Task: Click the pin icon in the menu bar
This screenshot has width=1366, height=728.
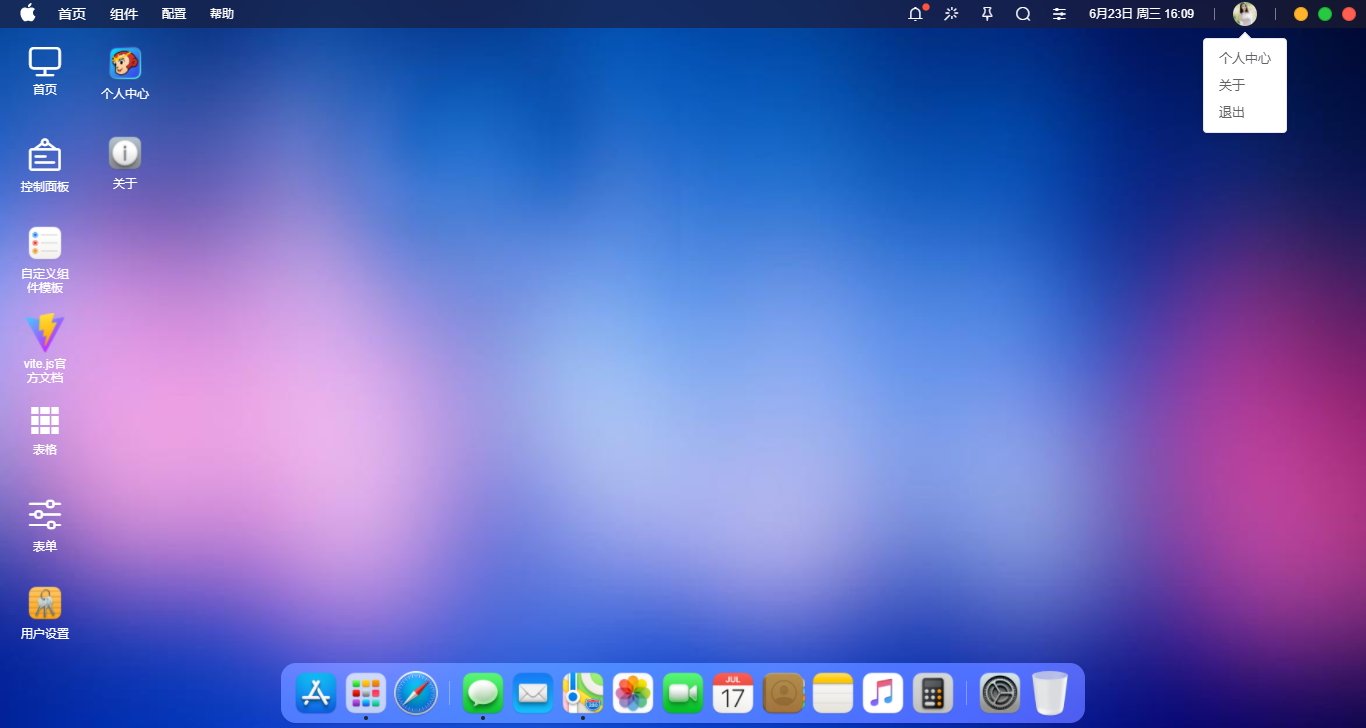Action: tap(987, 14)
